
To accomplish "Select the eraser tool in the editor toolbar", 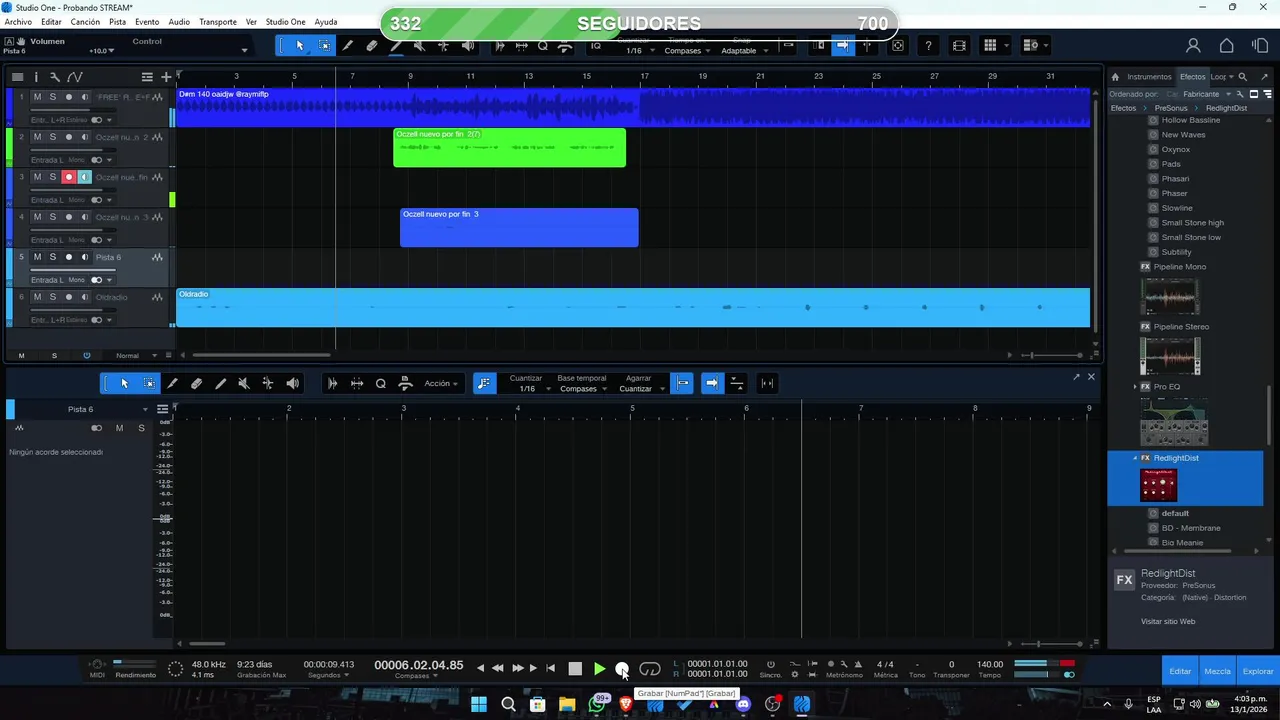I will [x=196, y=383].
